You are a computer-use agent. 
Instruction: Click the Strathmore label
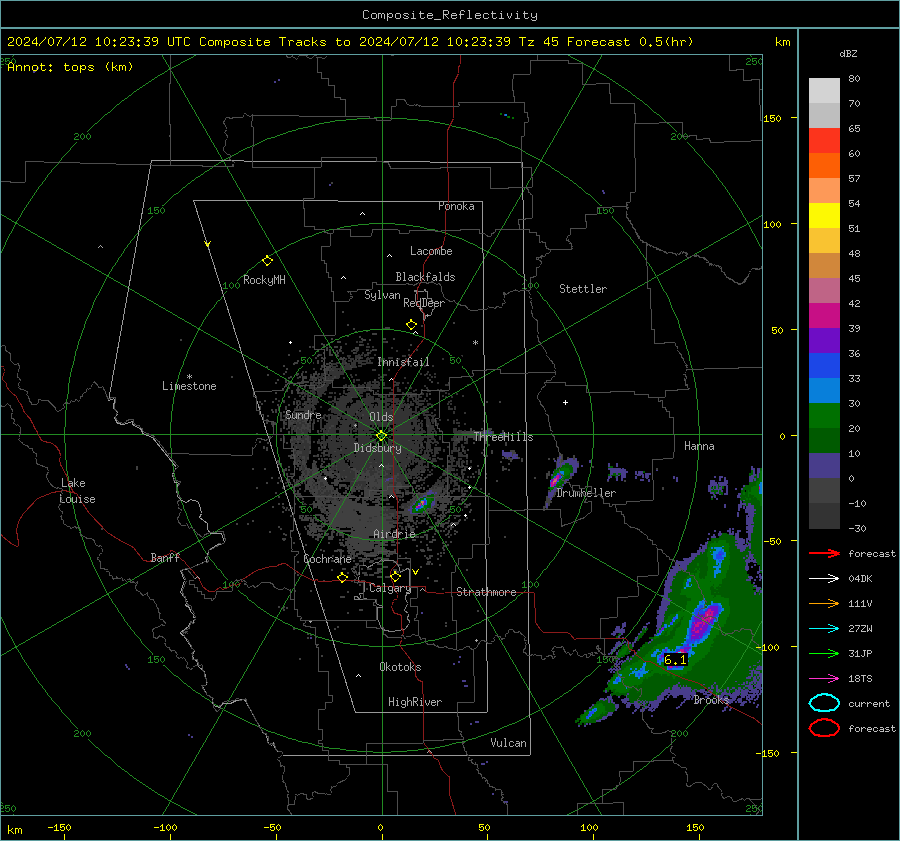tap(486, 592)
